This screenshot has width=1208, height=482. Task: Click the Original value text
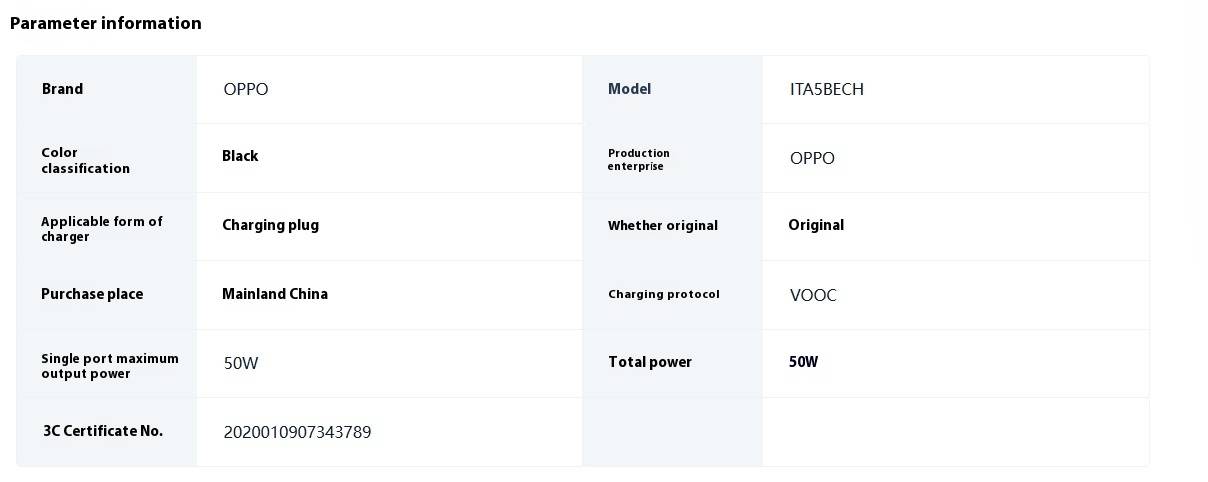pos(816,225)
